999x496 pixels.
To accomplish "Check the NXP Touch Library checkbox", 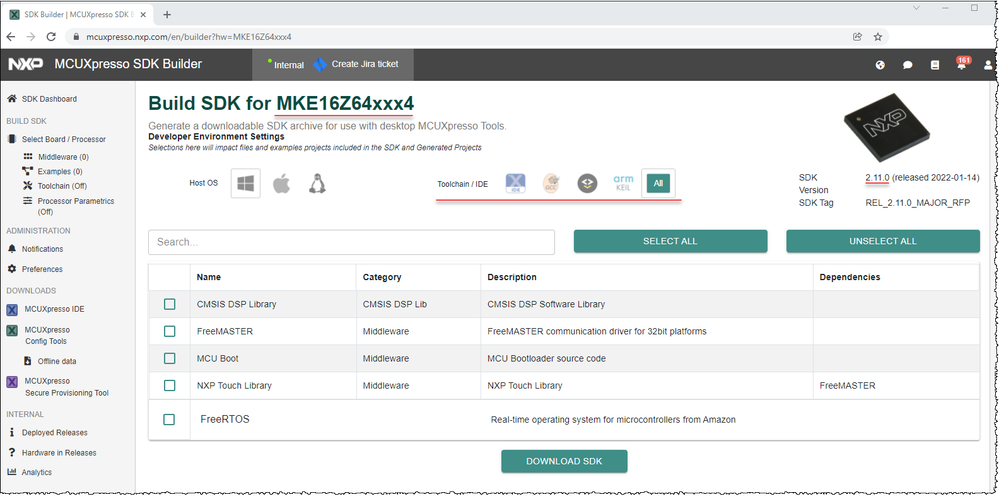I will 169,385.
